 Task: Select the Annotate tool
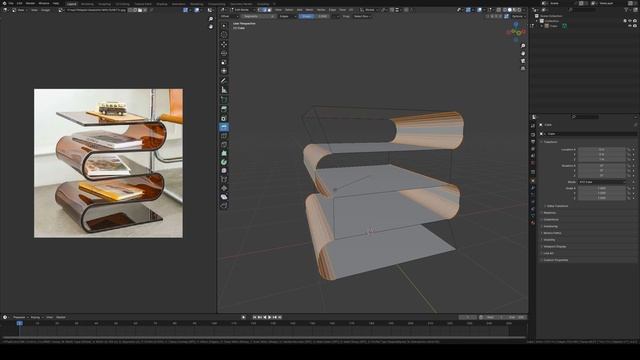point(224,81)
